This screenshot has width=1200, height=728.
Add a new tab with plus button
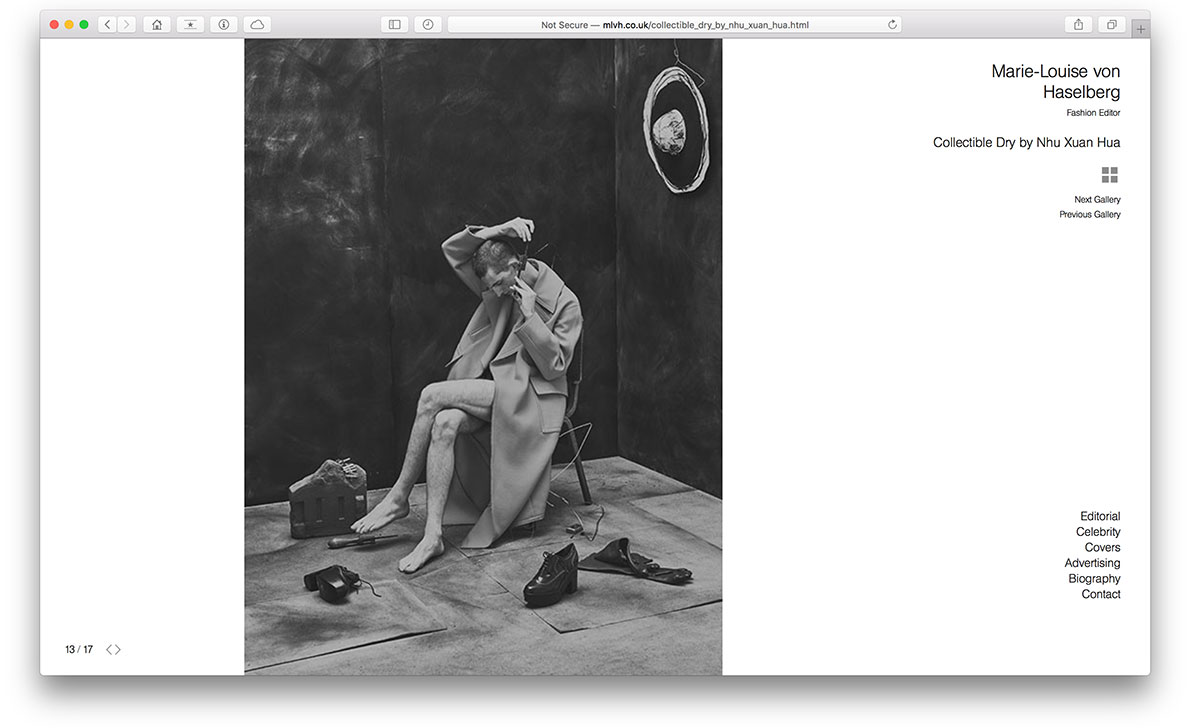coord(1141,29)
